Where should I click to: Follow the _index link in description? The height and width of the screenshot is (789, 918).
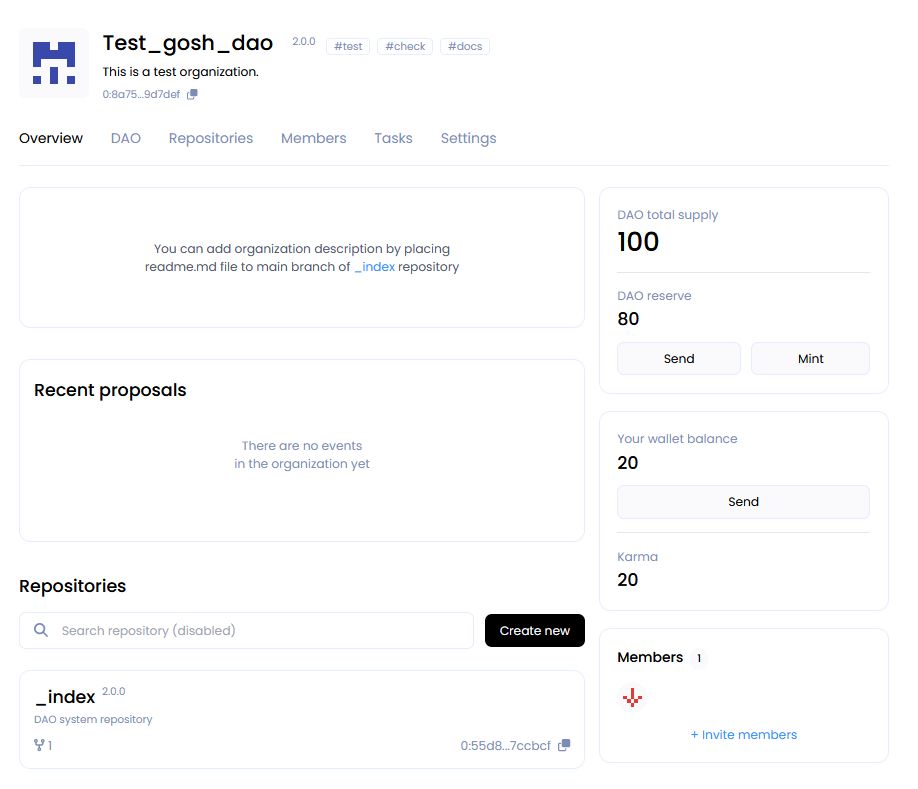click(x=374, y=267)
